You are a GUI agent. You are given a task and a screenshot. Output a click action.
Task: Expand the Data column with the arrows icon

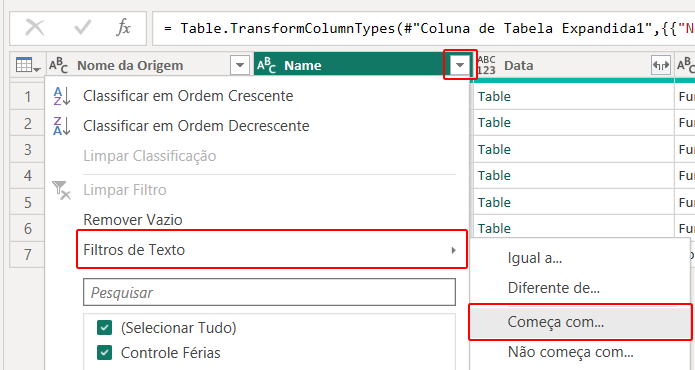660,66
